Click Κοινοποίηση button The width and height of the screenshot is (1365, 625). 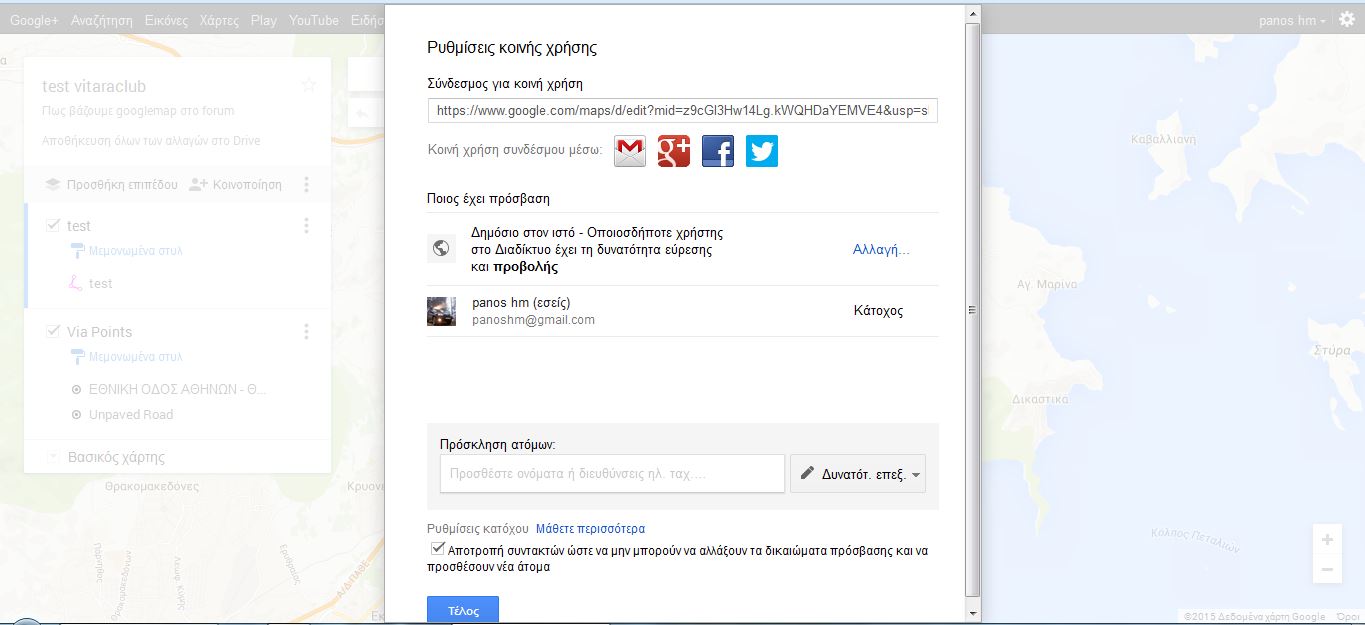coord(235,184)
